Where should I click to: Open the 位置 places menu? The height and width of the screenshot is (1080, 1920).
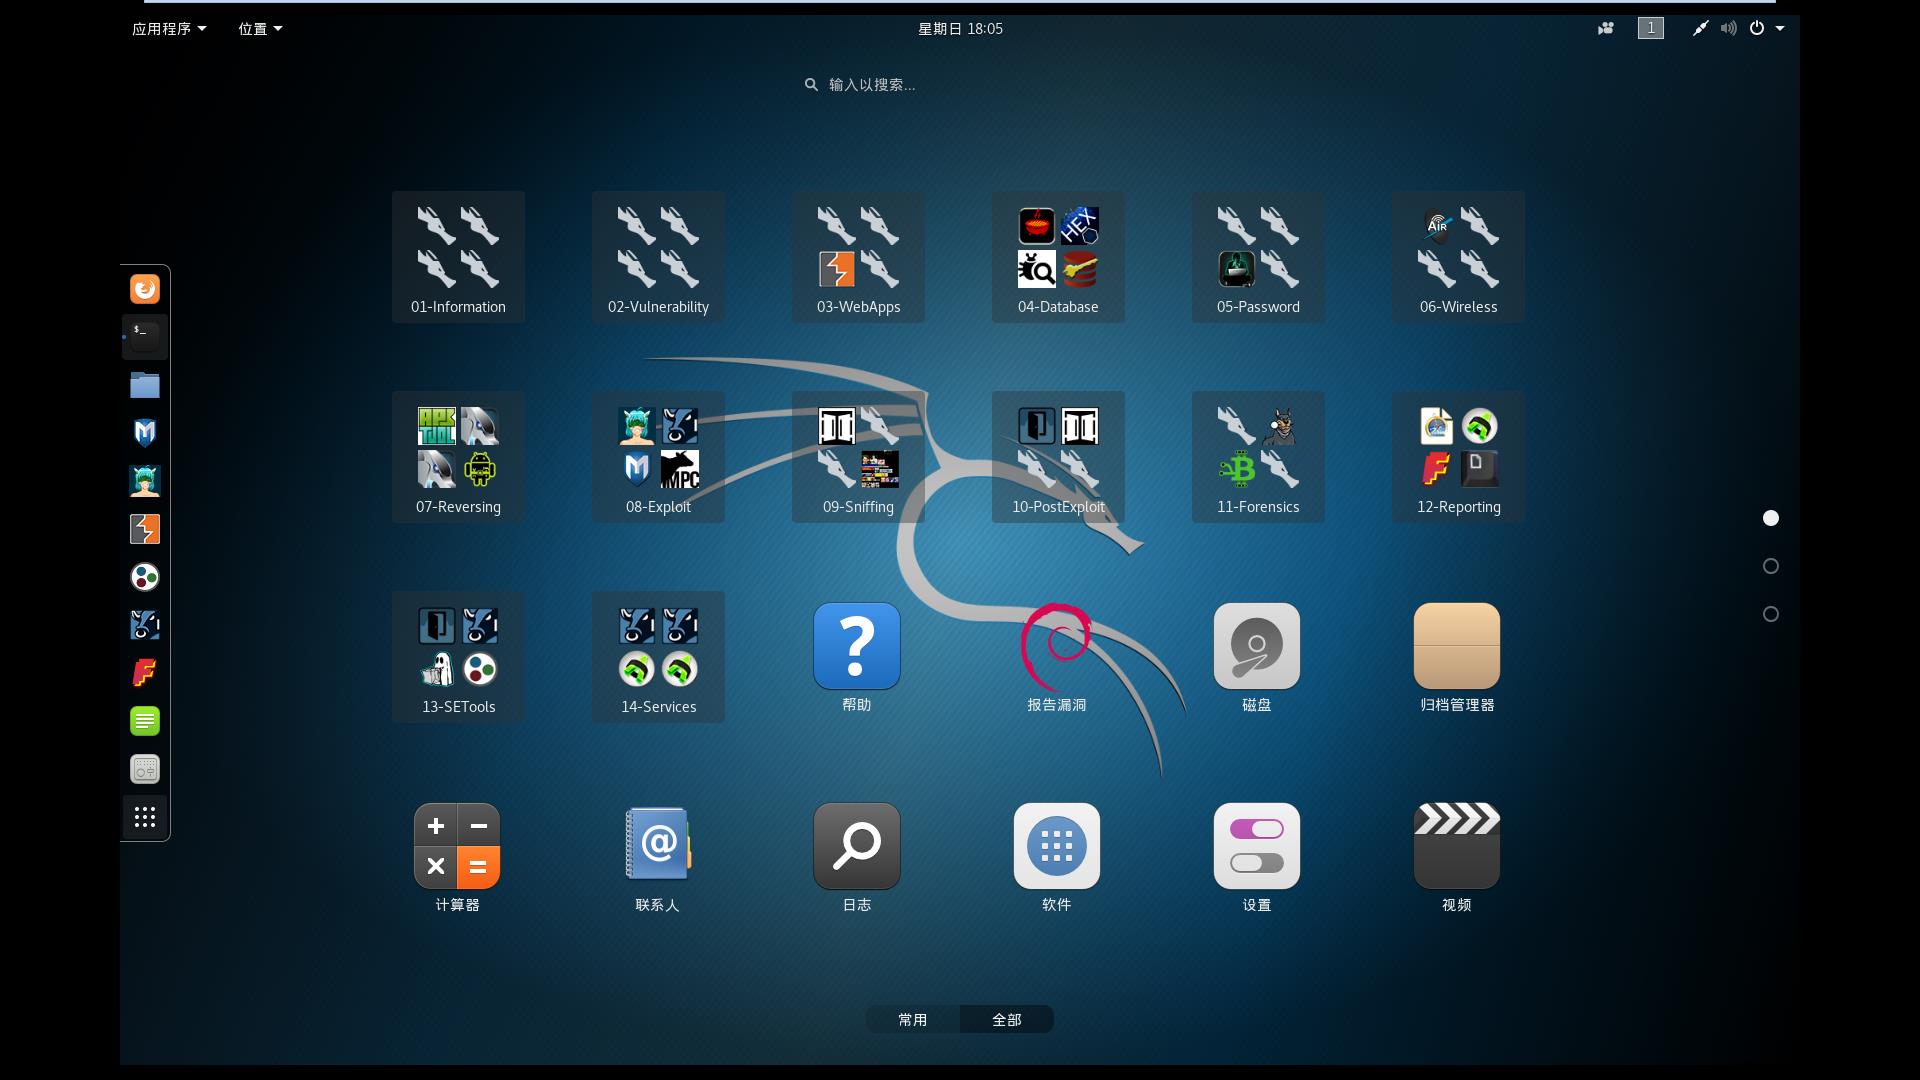(260, 29)
